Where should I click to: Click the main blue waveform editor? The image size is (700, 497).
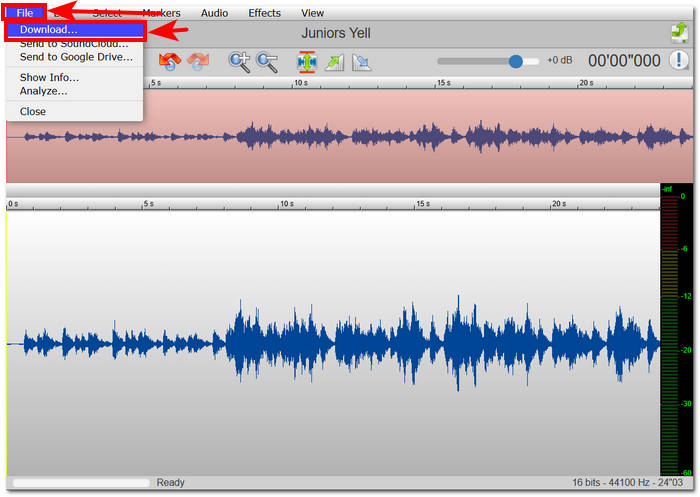(333, 343)
